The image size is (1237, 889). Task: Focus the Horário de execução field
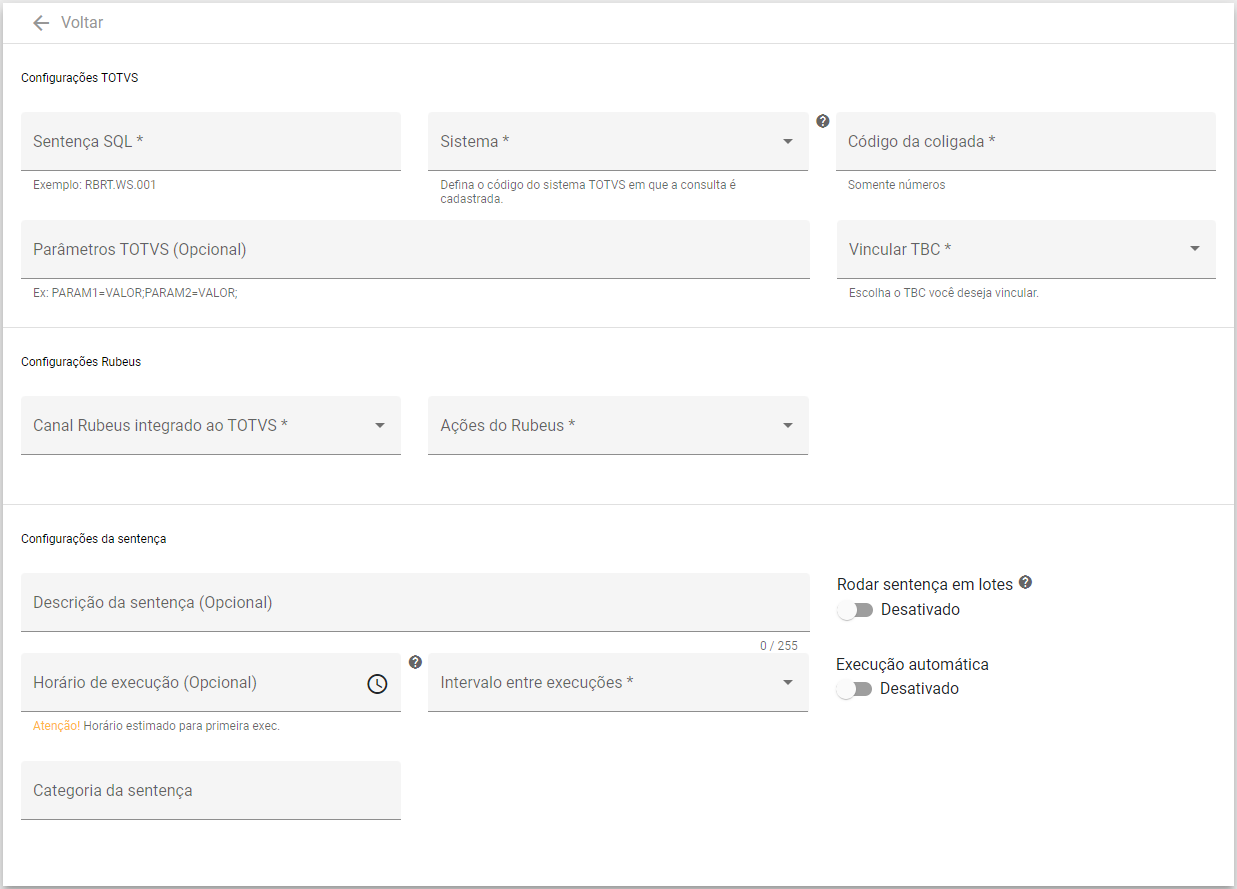pos(211,682)
